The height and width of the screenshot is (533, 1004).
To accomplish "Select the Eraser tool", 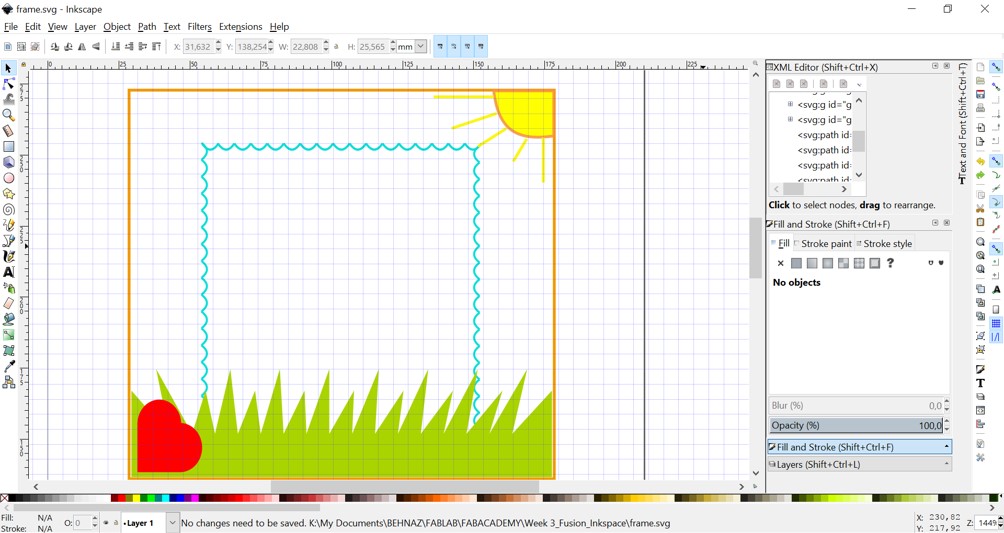I will [8, 303].
